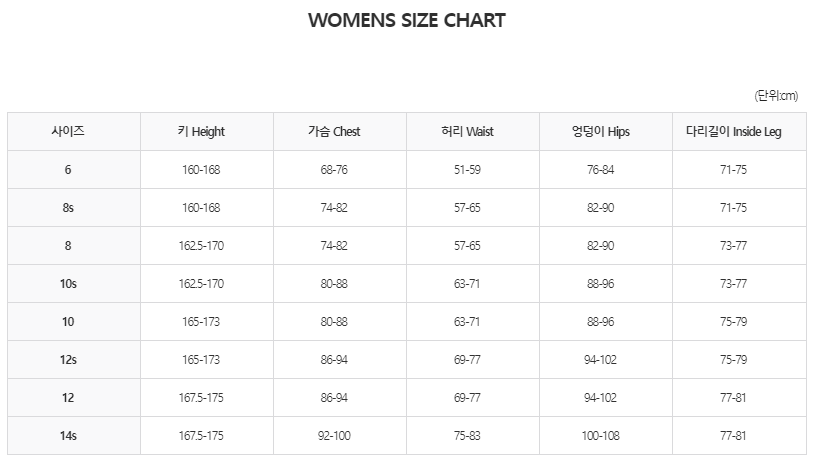
Task: Click the WOMENS SIZE CHART title
Action: [407, 20]
